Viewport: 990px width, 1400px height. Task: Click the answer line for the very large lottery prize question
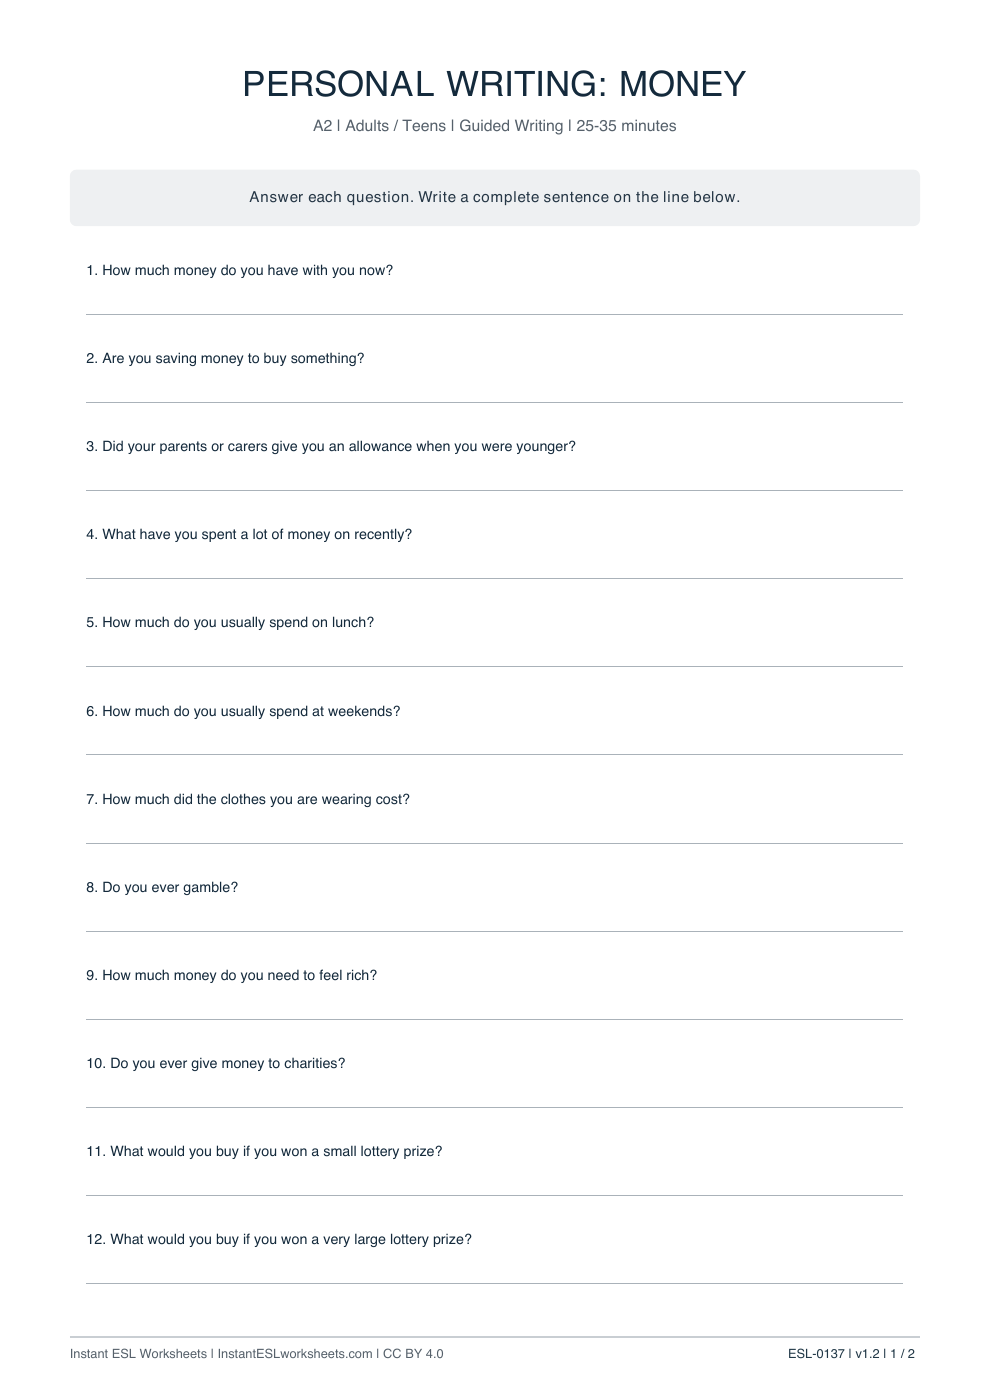(494, 1271)
